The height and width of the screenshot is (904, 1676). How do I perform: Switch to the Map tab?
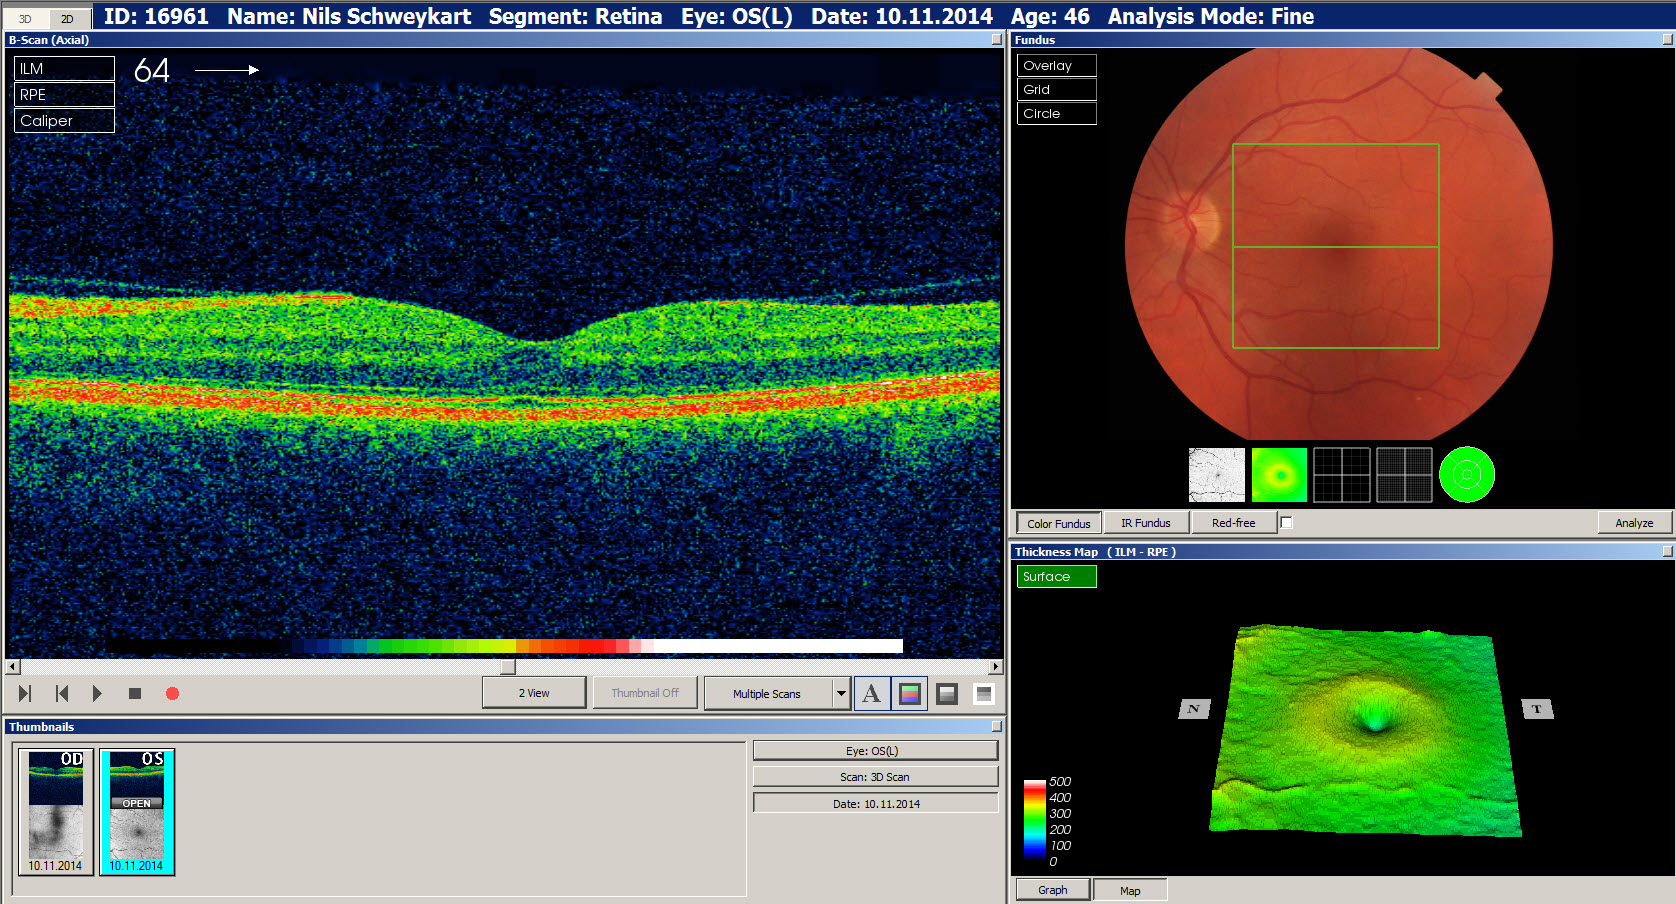(1130, 890)
